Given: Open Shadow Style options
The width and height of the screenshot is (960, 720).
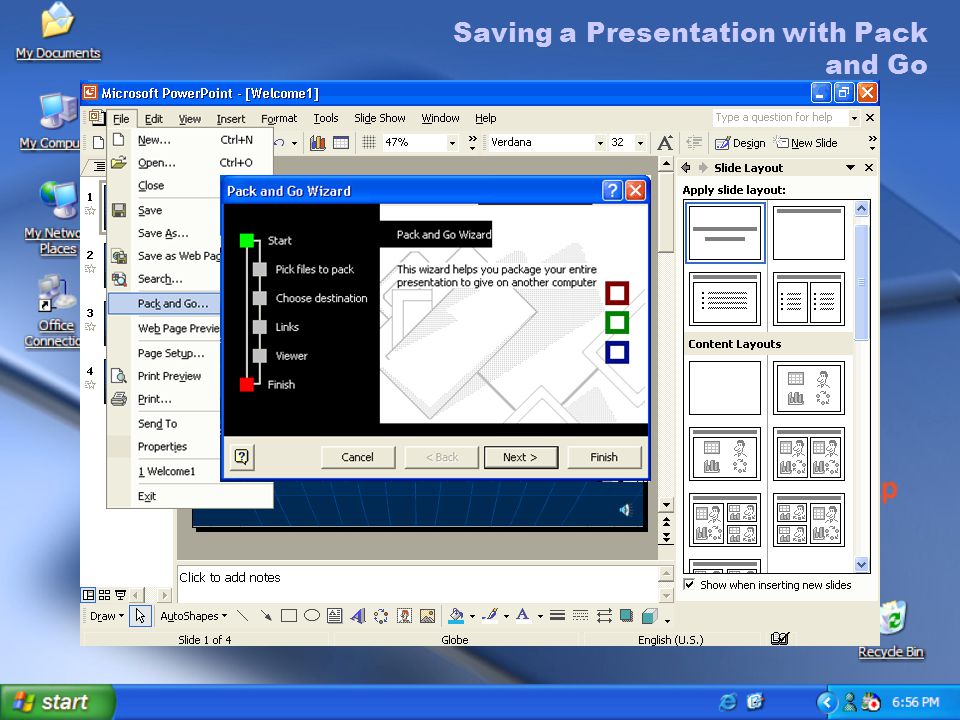Looking at the screenshot, I should click(626, 615).
